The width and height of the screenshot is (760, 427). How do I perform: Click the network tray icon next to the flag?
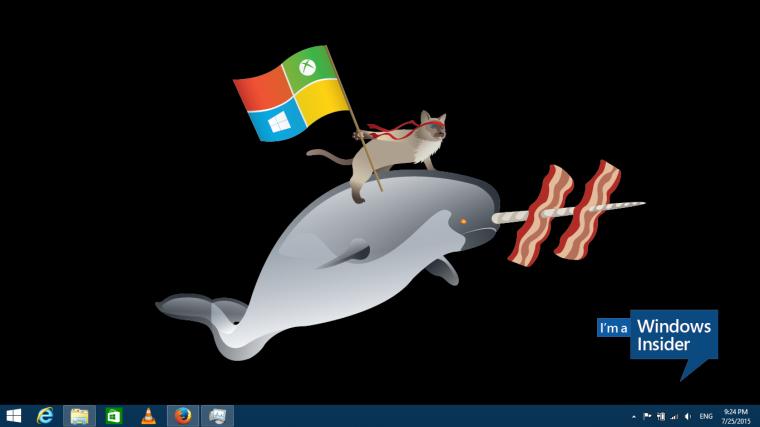661,416
